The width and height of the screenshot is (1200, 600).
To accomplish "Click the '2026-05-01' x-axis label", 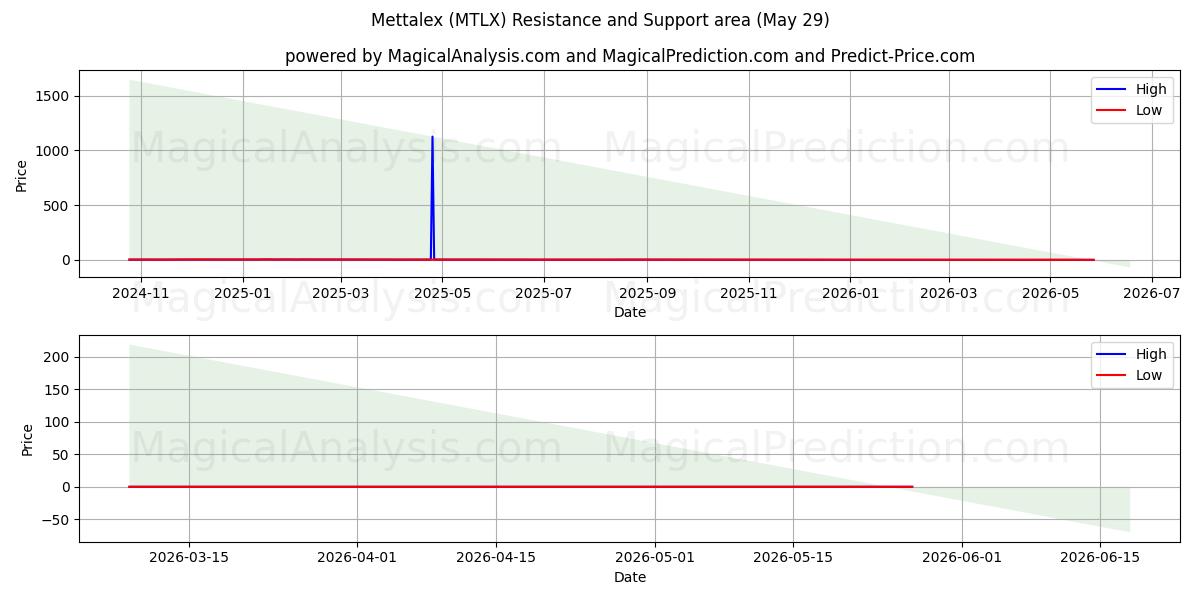I will (655, 558).
